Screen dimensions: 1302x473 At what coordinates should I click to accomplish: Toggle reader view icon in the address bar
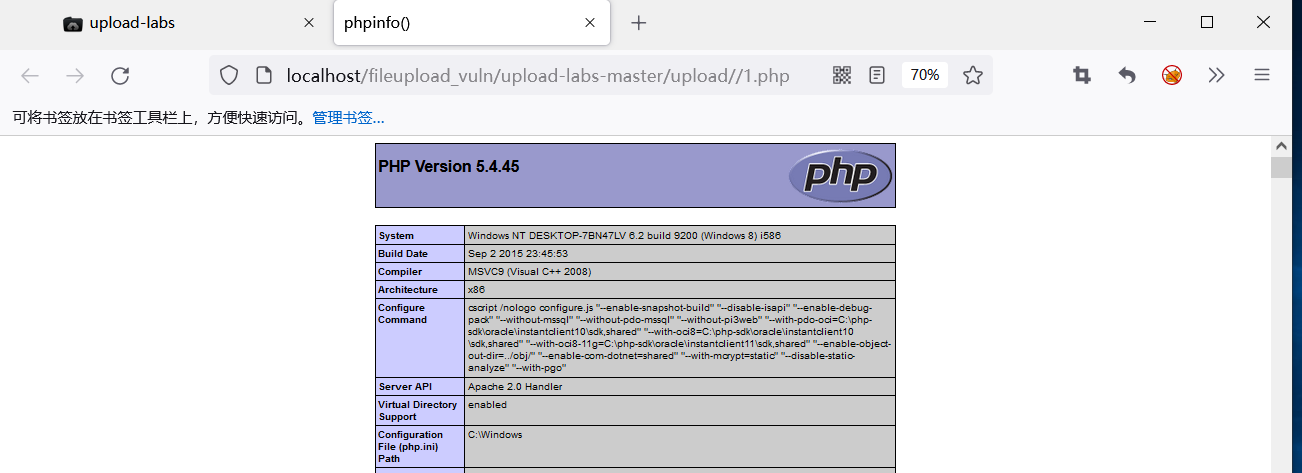click(x=877, y=75)
